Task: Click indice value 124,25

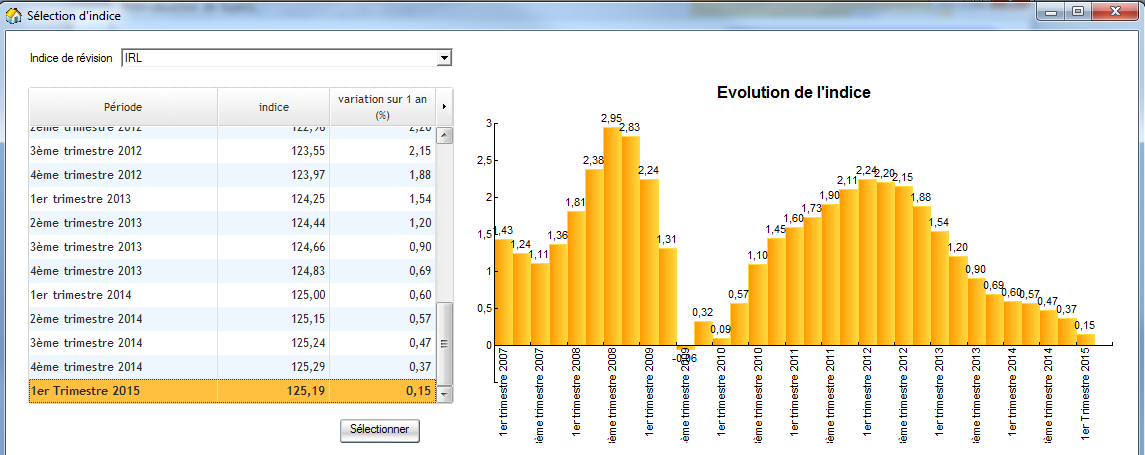Action: click(x=308, y=199)
